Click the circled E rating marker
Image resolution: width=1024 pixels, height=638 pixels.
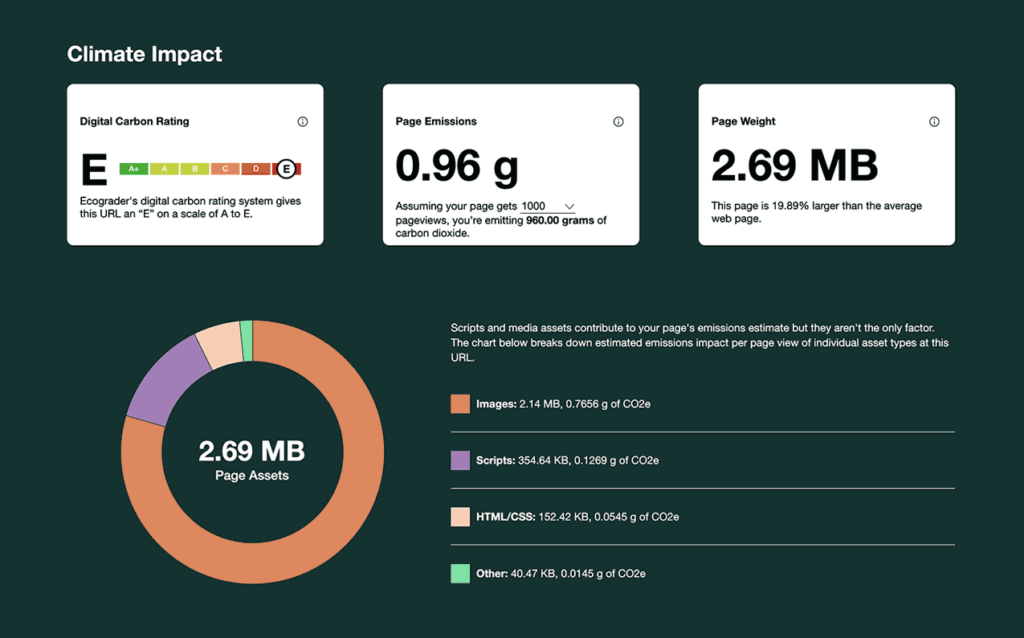tap(287, 169)
